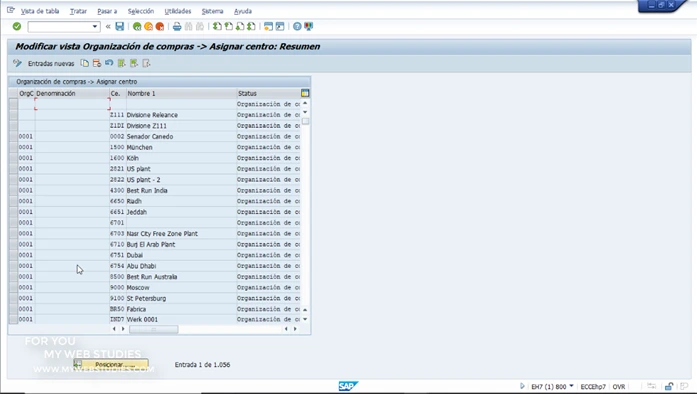Print using the printer icon
Viewport: 697px width, 394px height.
pyautogui.click(x=177, y=27)
